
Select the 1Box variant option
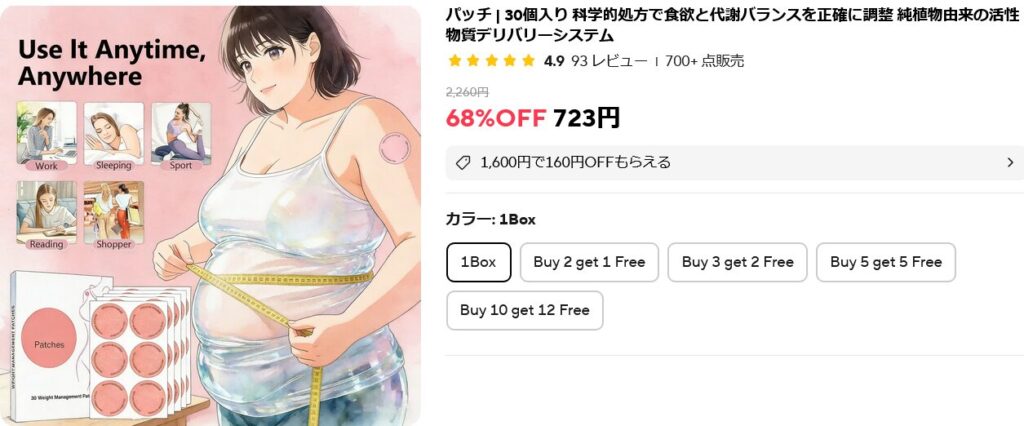pos(478,262)
